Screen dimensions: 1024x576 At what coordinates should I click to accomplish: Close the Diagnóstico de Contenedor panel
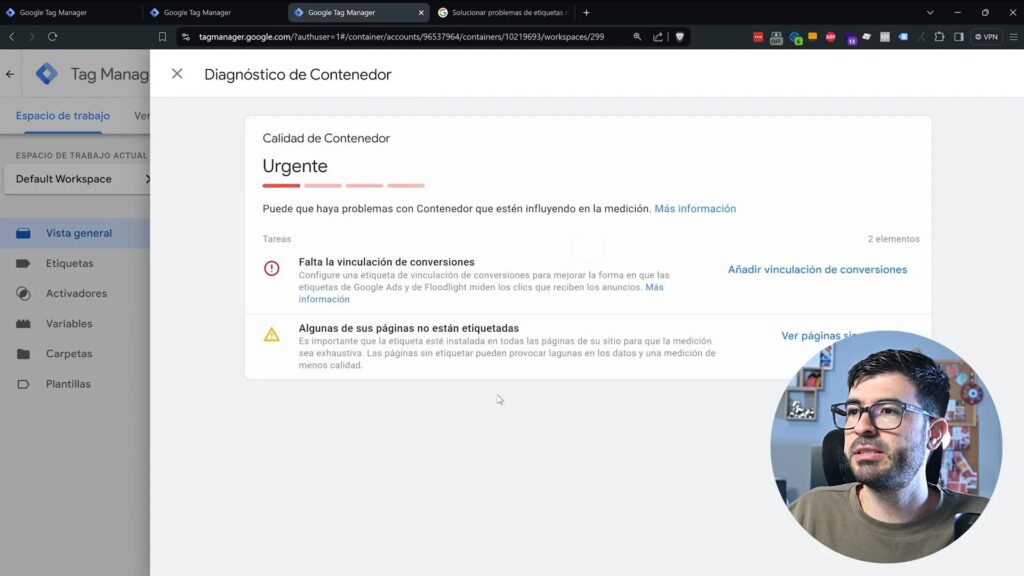[177, 74]
